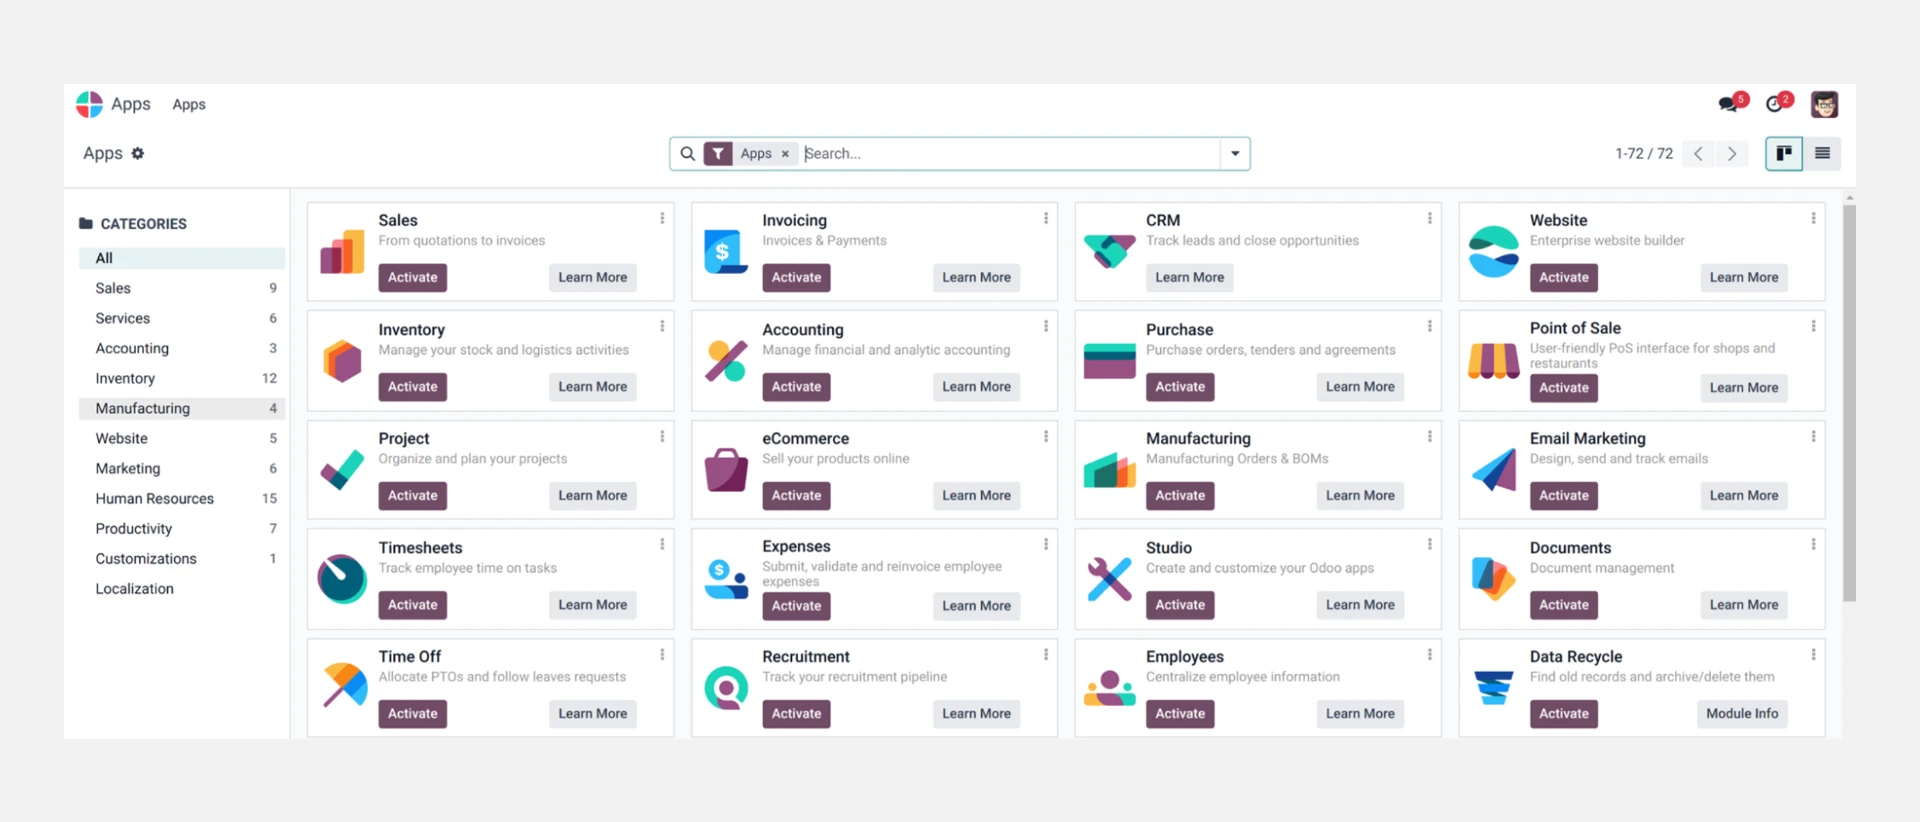Screen dimensions: 1920x822
Task: Click the CRM app icon
Action: coord(1110,251)
